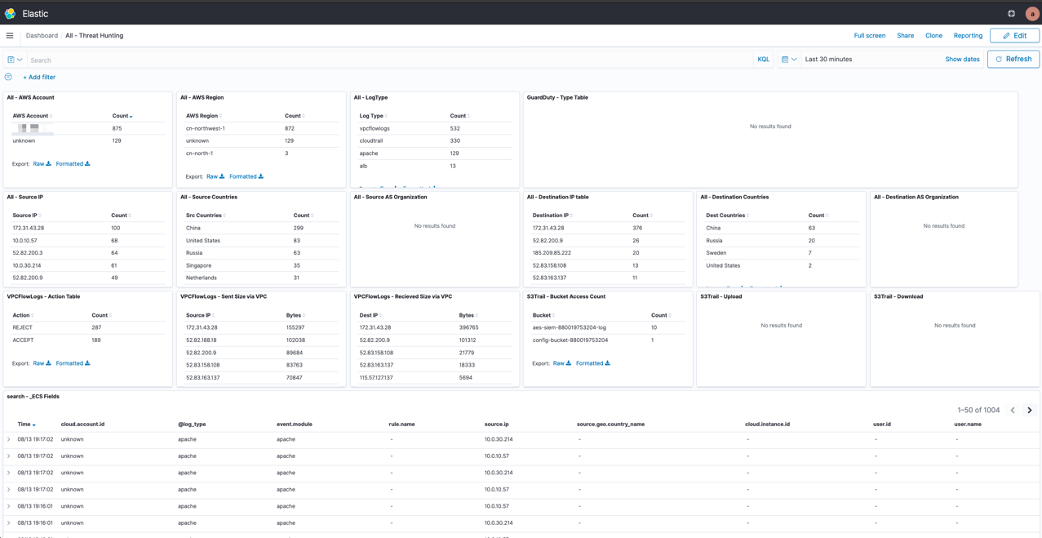Sort by Source IP column header
The width and height of the screenshot is (1042, 538).
point(27,215)
